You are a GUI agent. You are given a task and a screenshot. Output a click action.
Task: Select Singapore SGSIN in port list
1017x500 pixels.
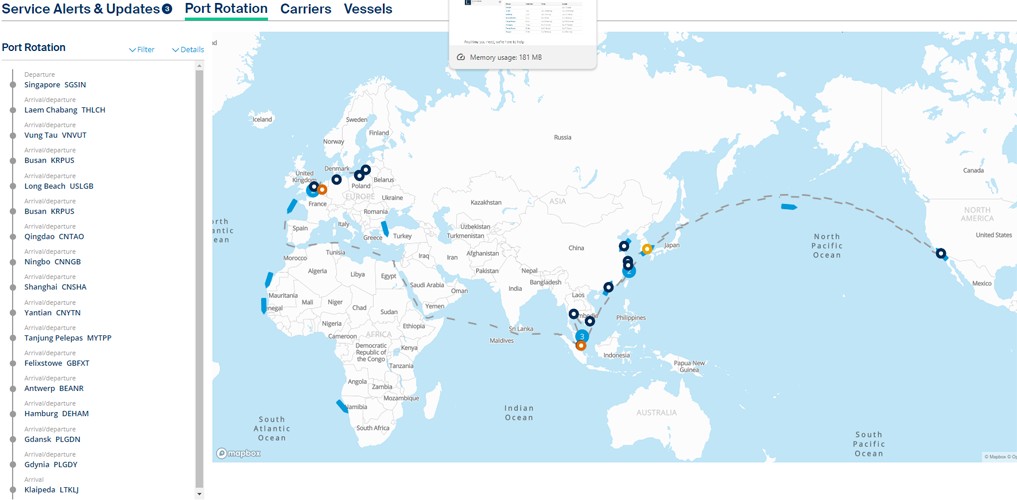[x=55, y=84]
